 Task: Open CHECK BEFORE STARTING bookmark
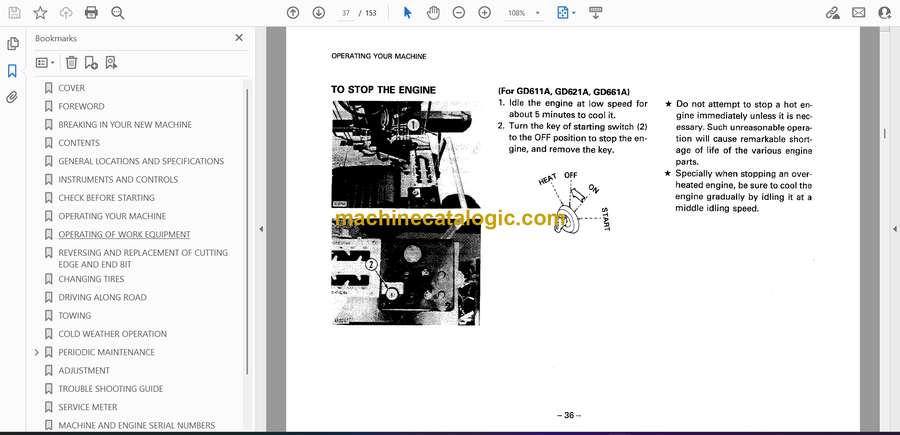coord(107,198)
